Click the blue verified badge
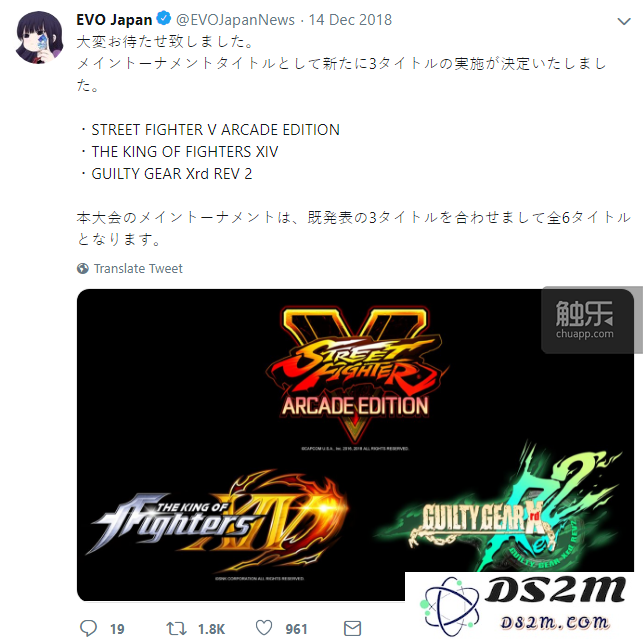 [x=164, y=18]
